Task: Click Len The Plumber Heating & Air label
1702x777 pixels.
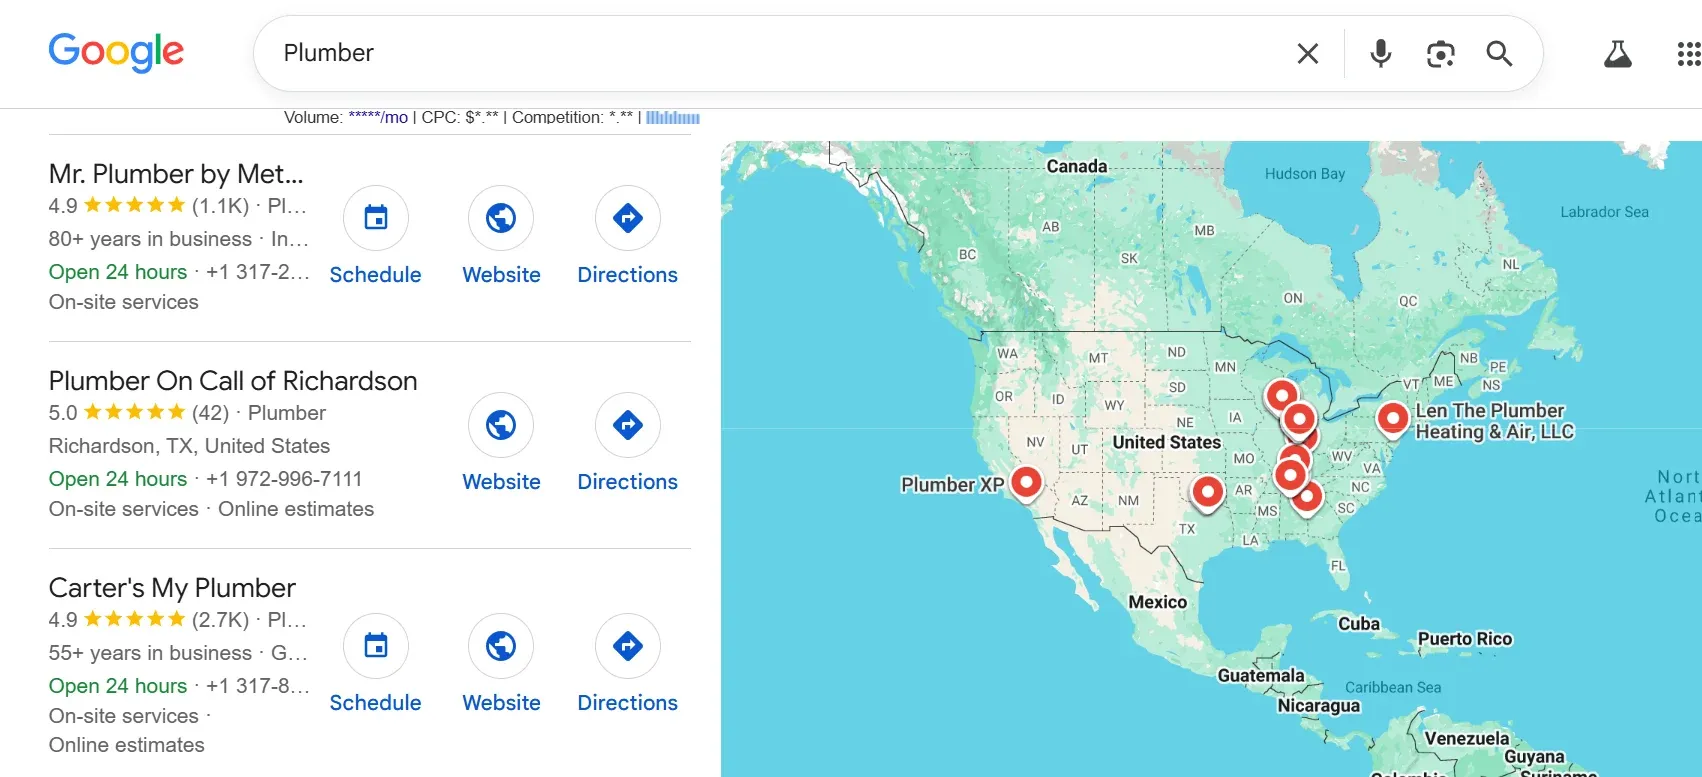Action: pos(1494,421)
